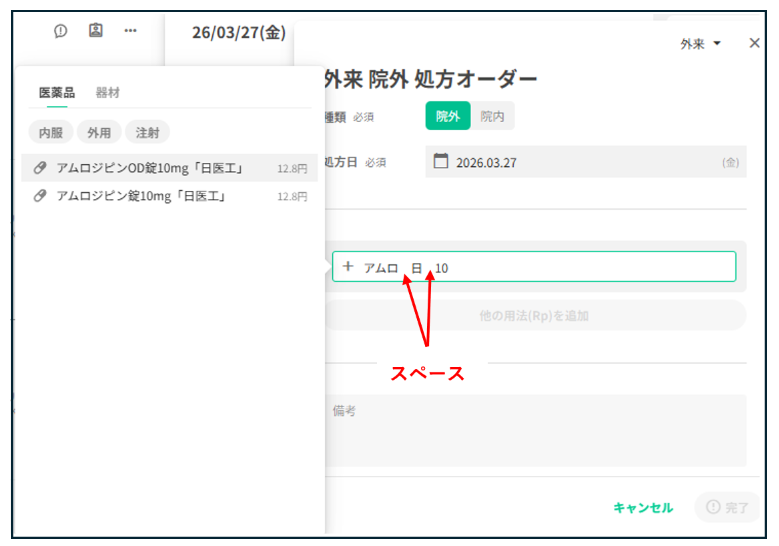Open calendar icon in 処方日 field

coord(440,161)
